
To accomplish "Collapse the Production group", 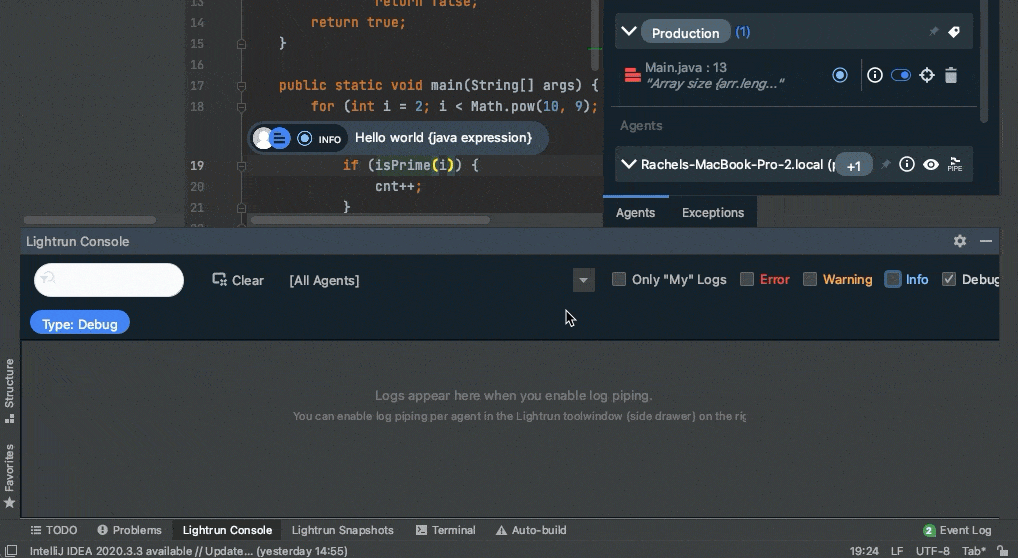I will click(628, 32).
